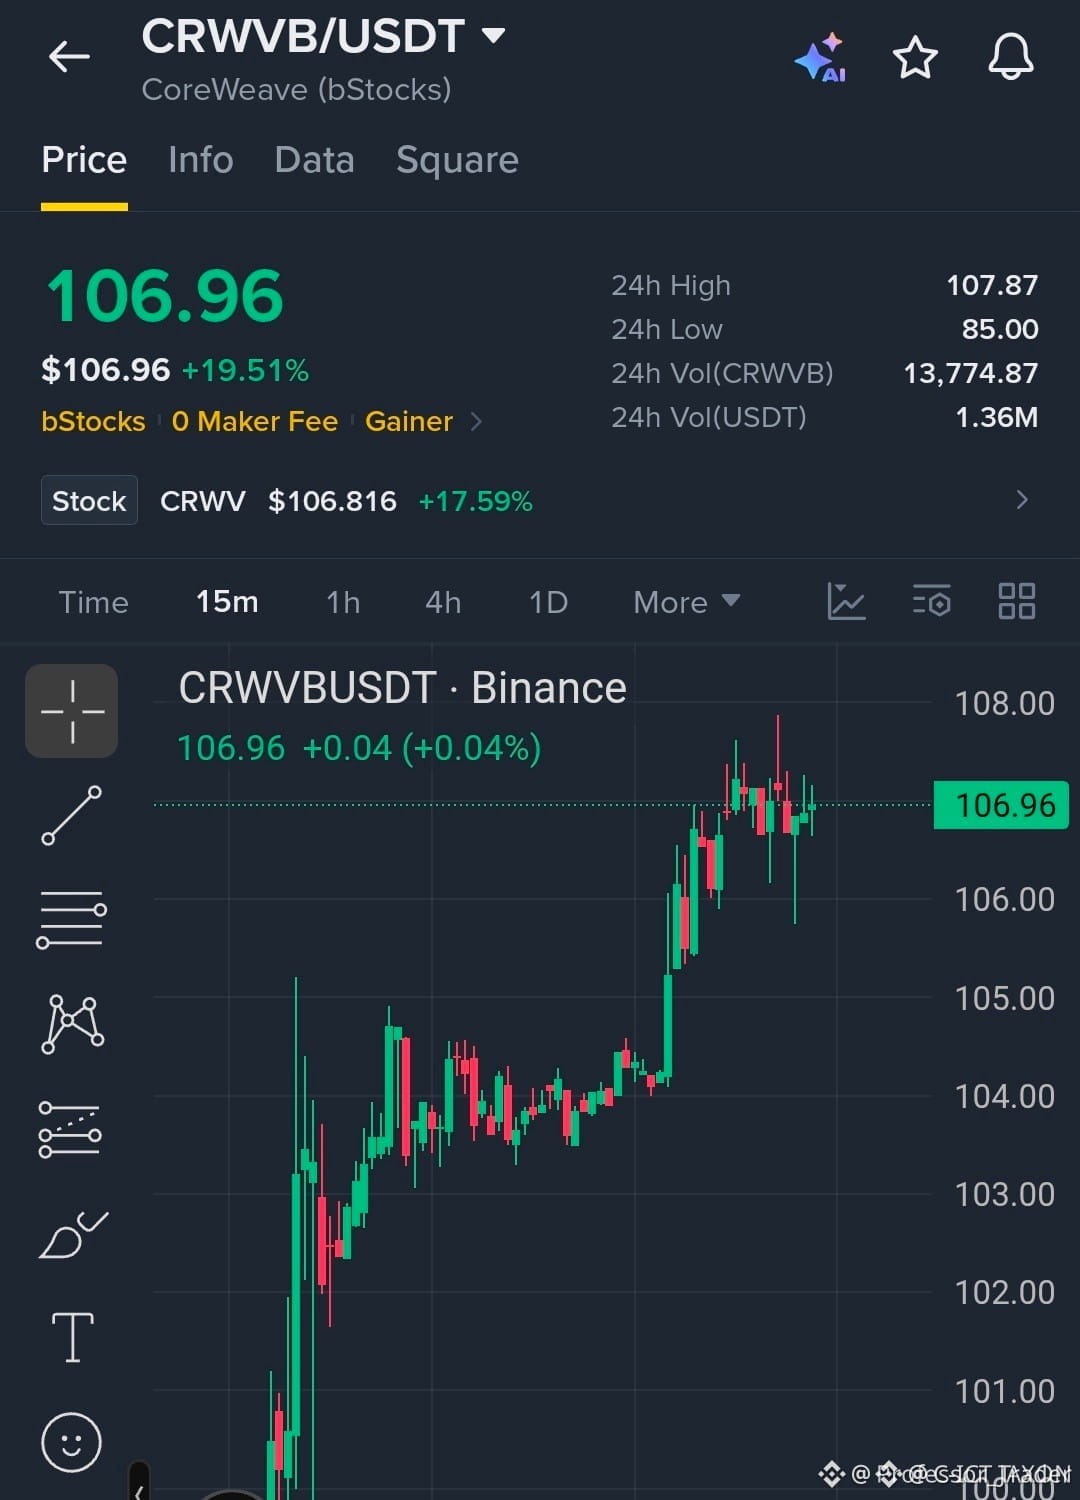Tap the 104.00 price axis label

1005,1097
